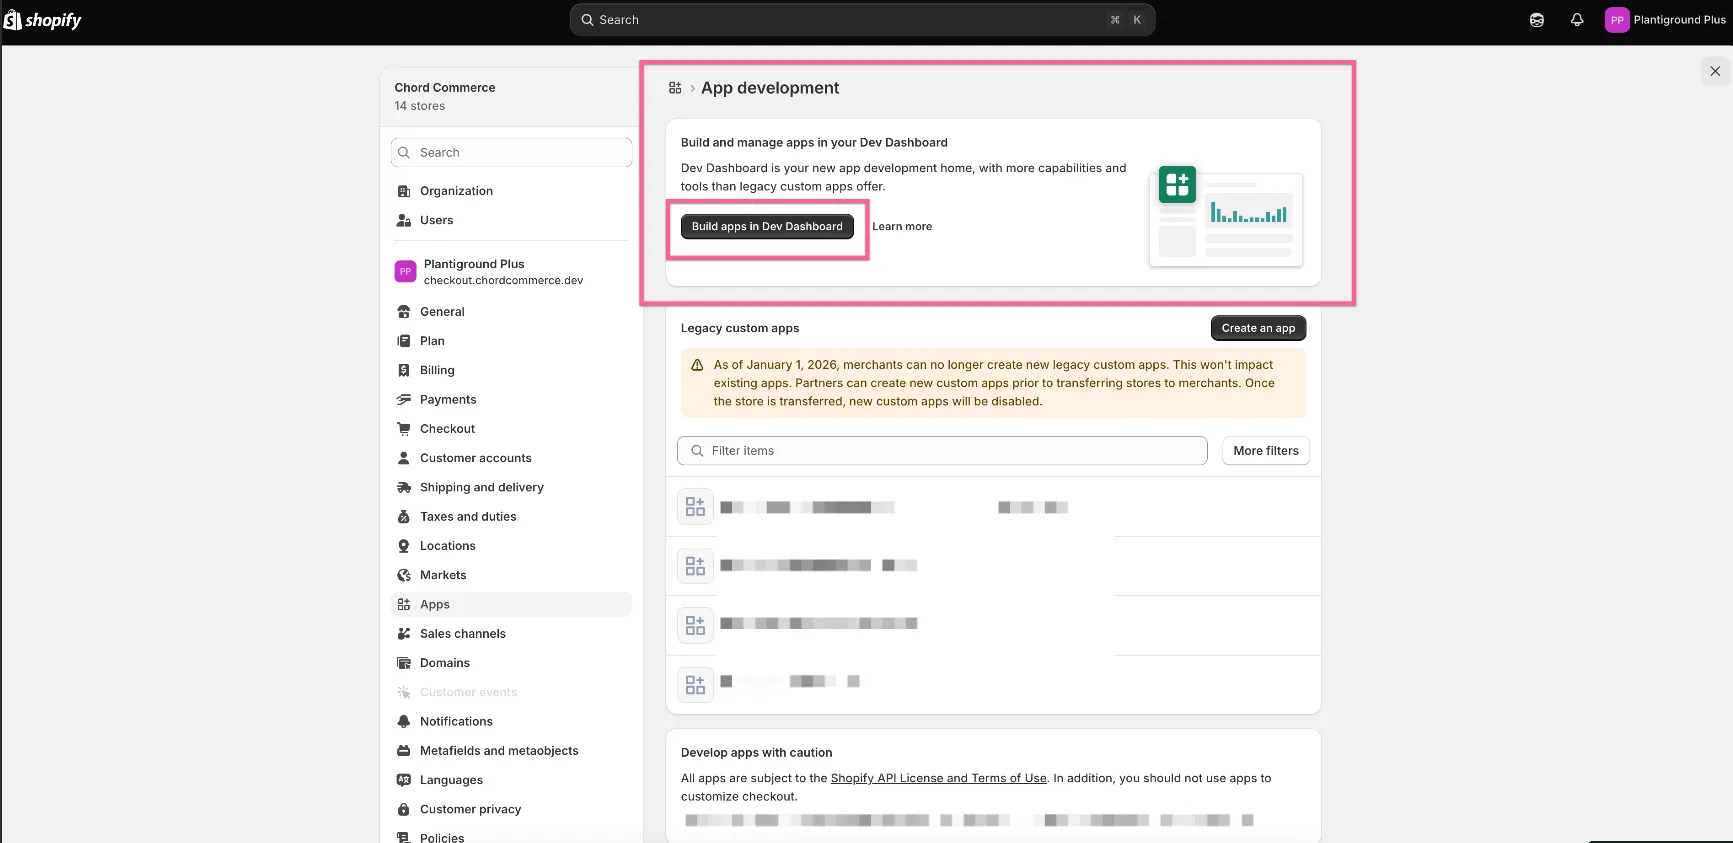
Task: Click the Customer accounts person icon
Action: (404, 458)
